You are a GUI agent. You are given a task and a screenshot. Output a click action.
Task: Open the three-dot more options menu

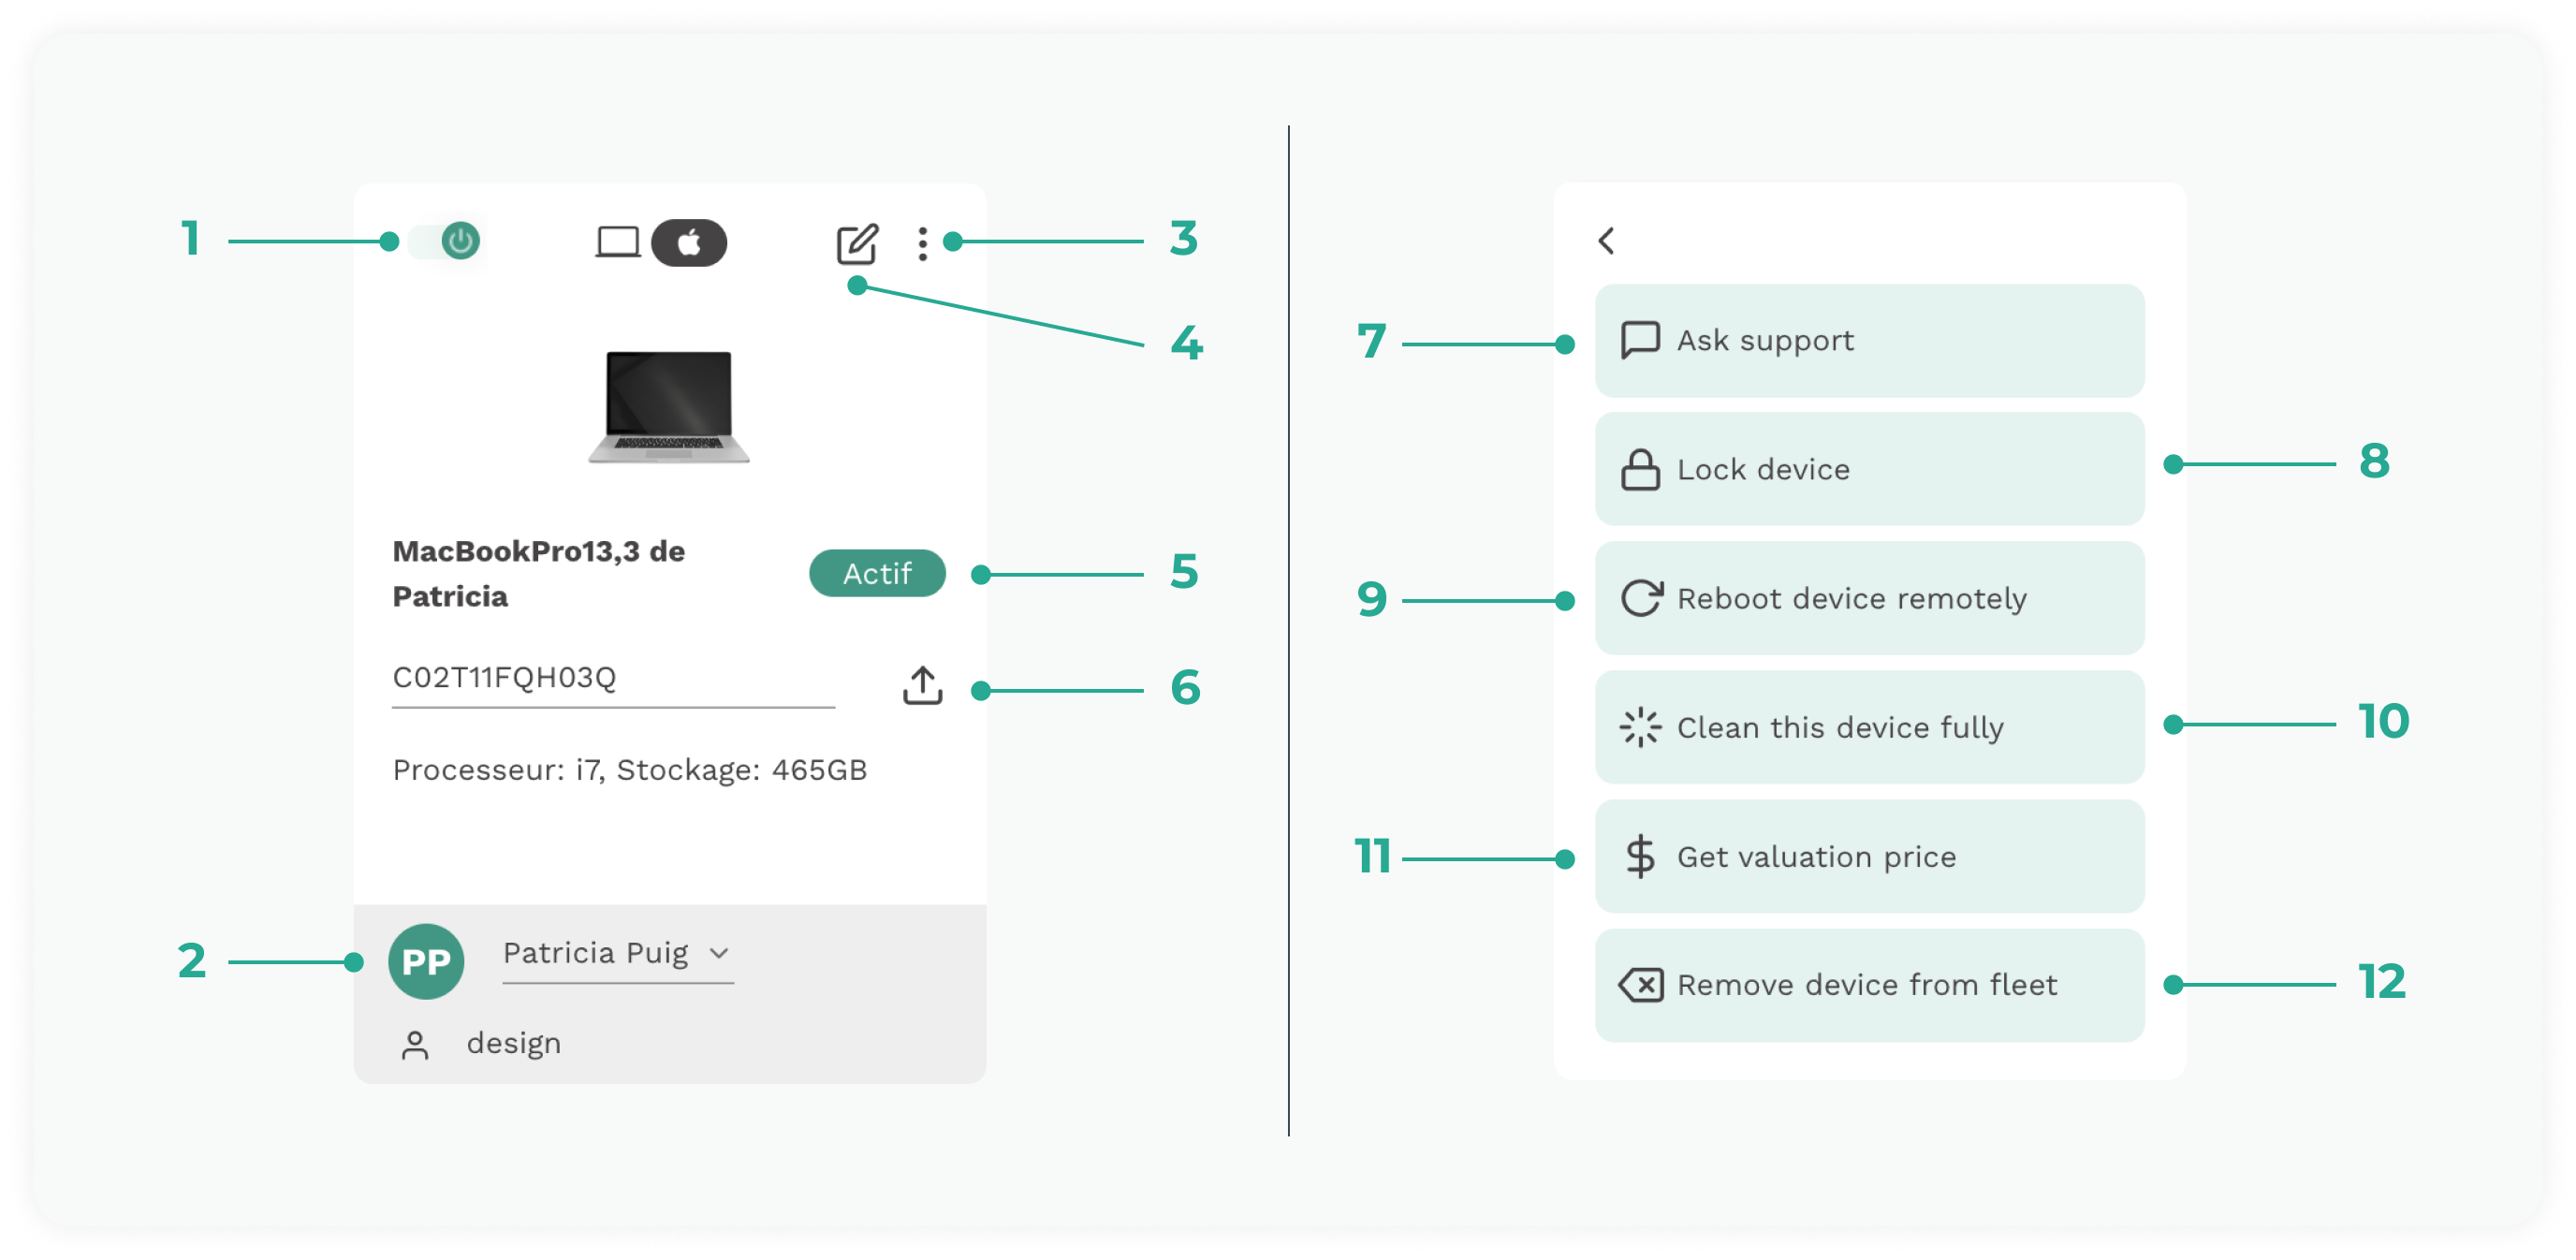click(x=922, y=244)
